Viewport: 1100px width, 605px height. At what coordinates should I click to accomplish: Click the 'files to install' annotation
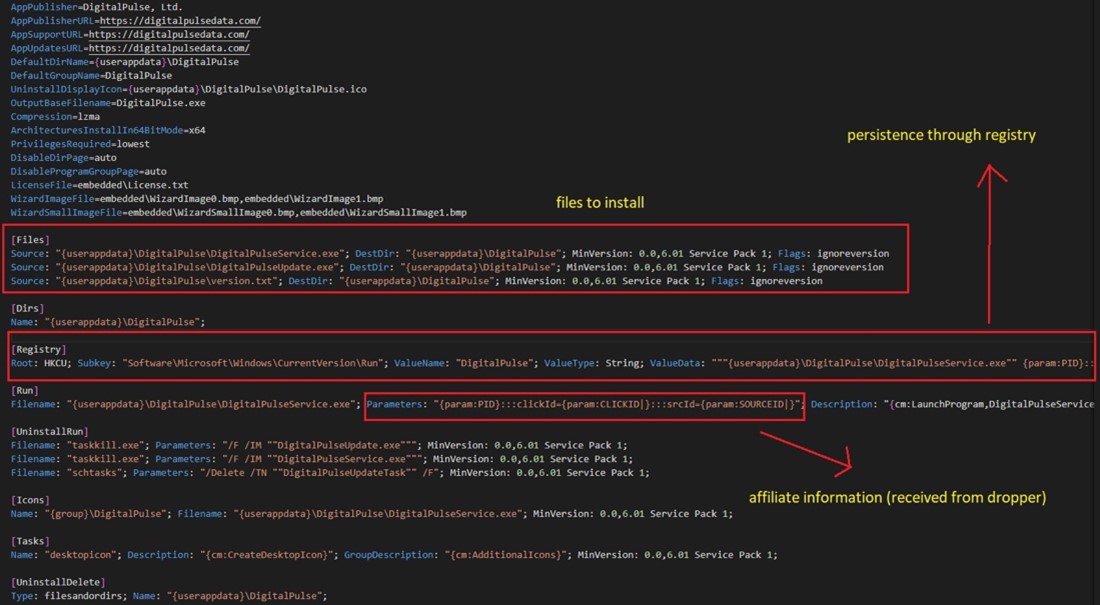click(600, 202)
